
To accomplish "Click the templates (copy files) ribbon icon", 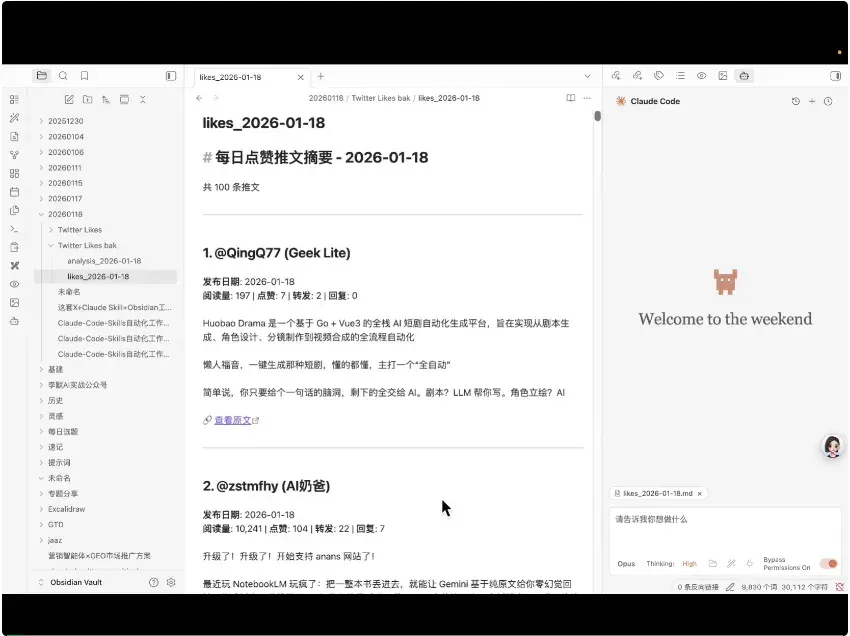I will 15,210.
